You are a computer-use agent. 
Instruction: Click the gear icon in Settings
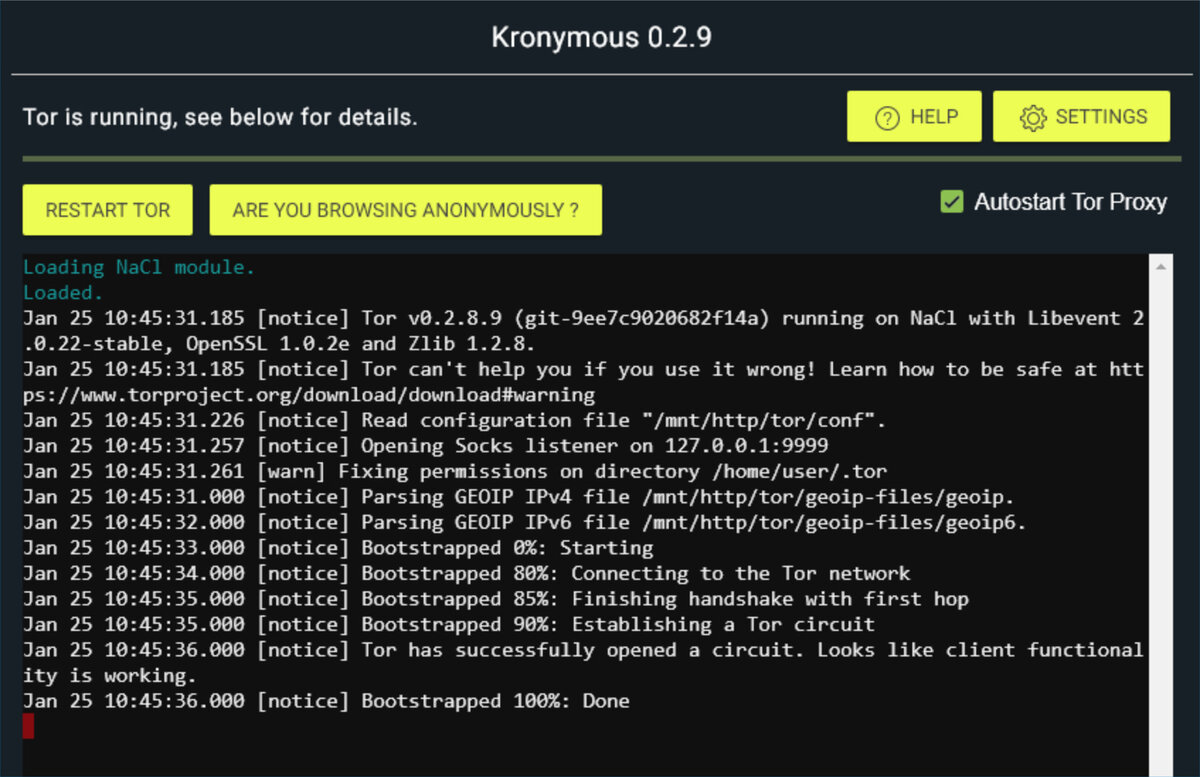tap(1033, 117)
